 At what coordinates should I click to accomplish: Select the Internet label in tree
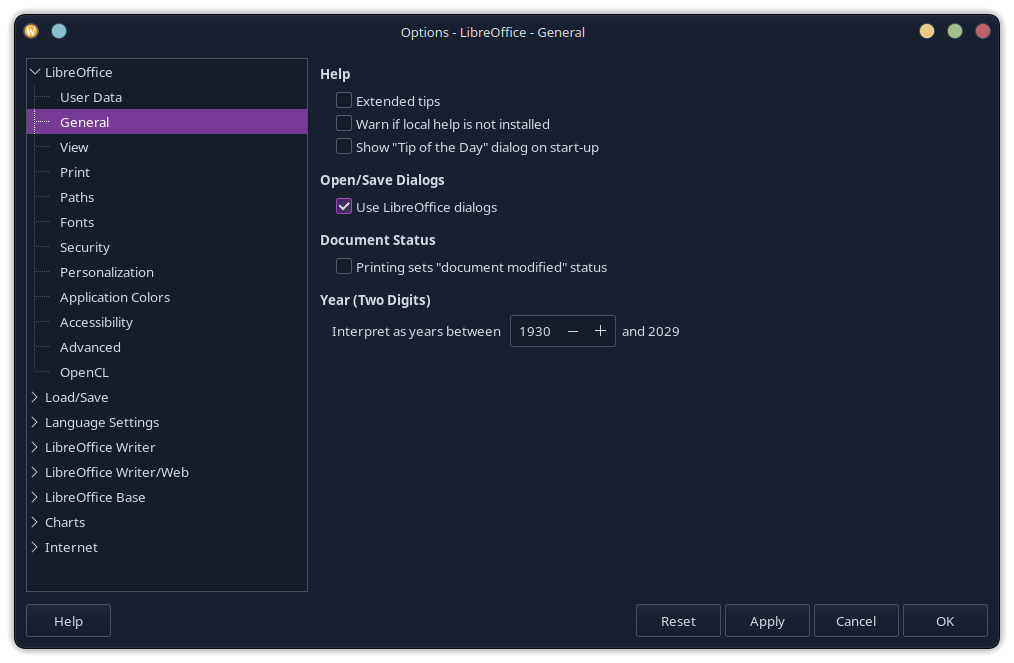[x=71, y=547]
